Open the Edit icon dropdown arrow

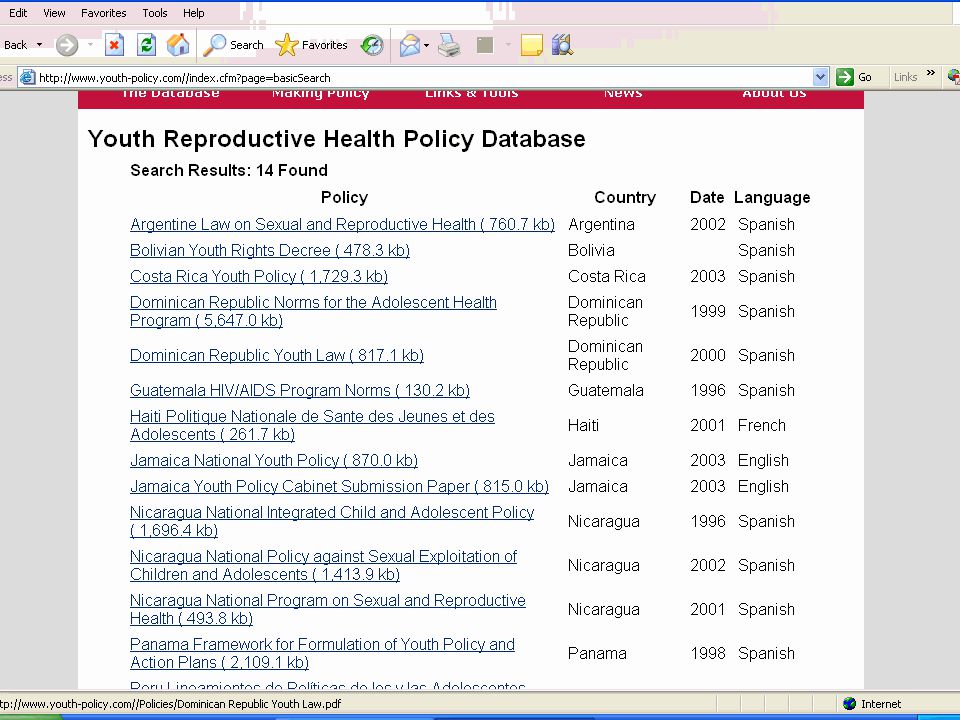(x=508, y=45)
